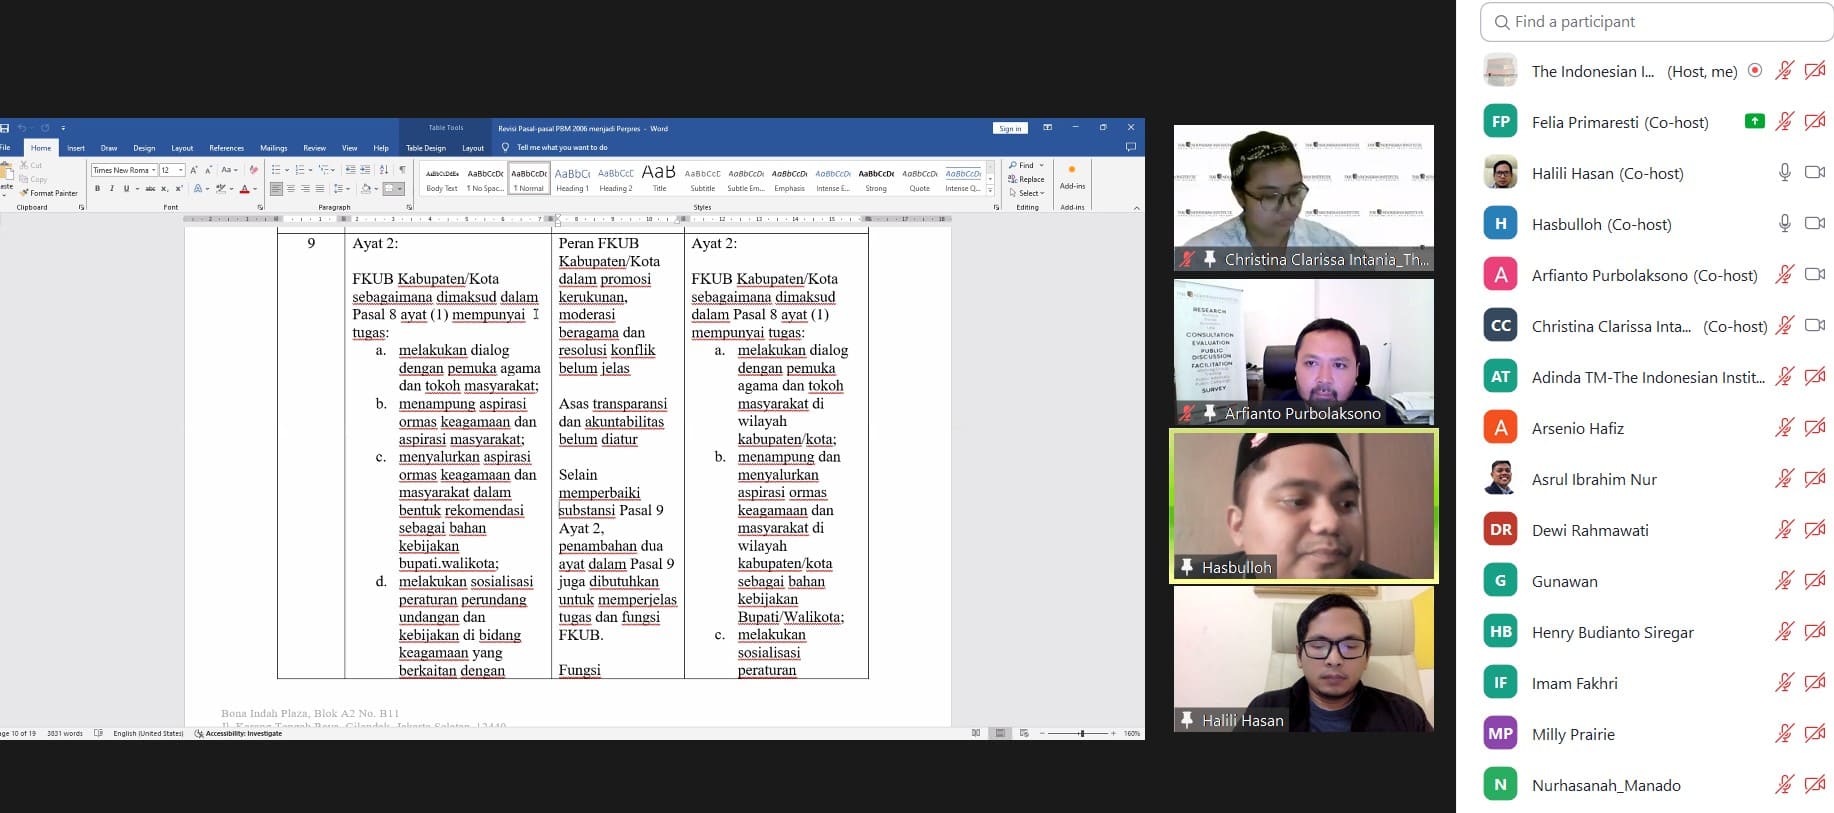This screenshot has height=813, width=1834.
Task: Open the Select dropdown in Editing group
Action: tap(1027, 193)
